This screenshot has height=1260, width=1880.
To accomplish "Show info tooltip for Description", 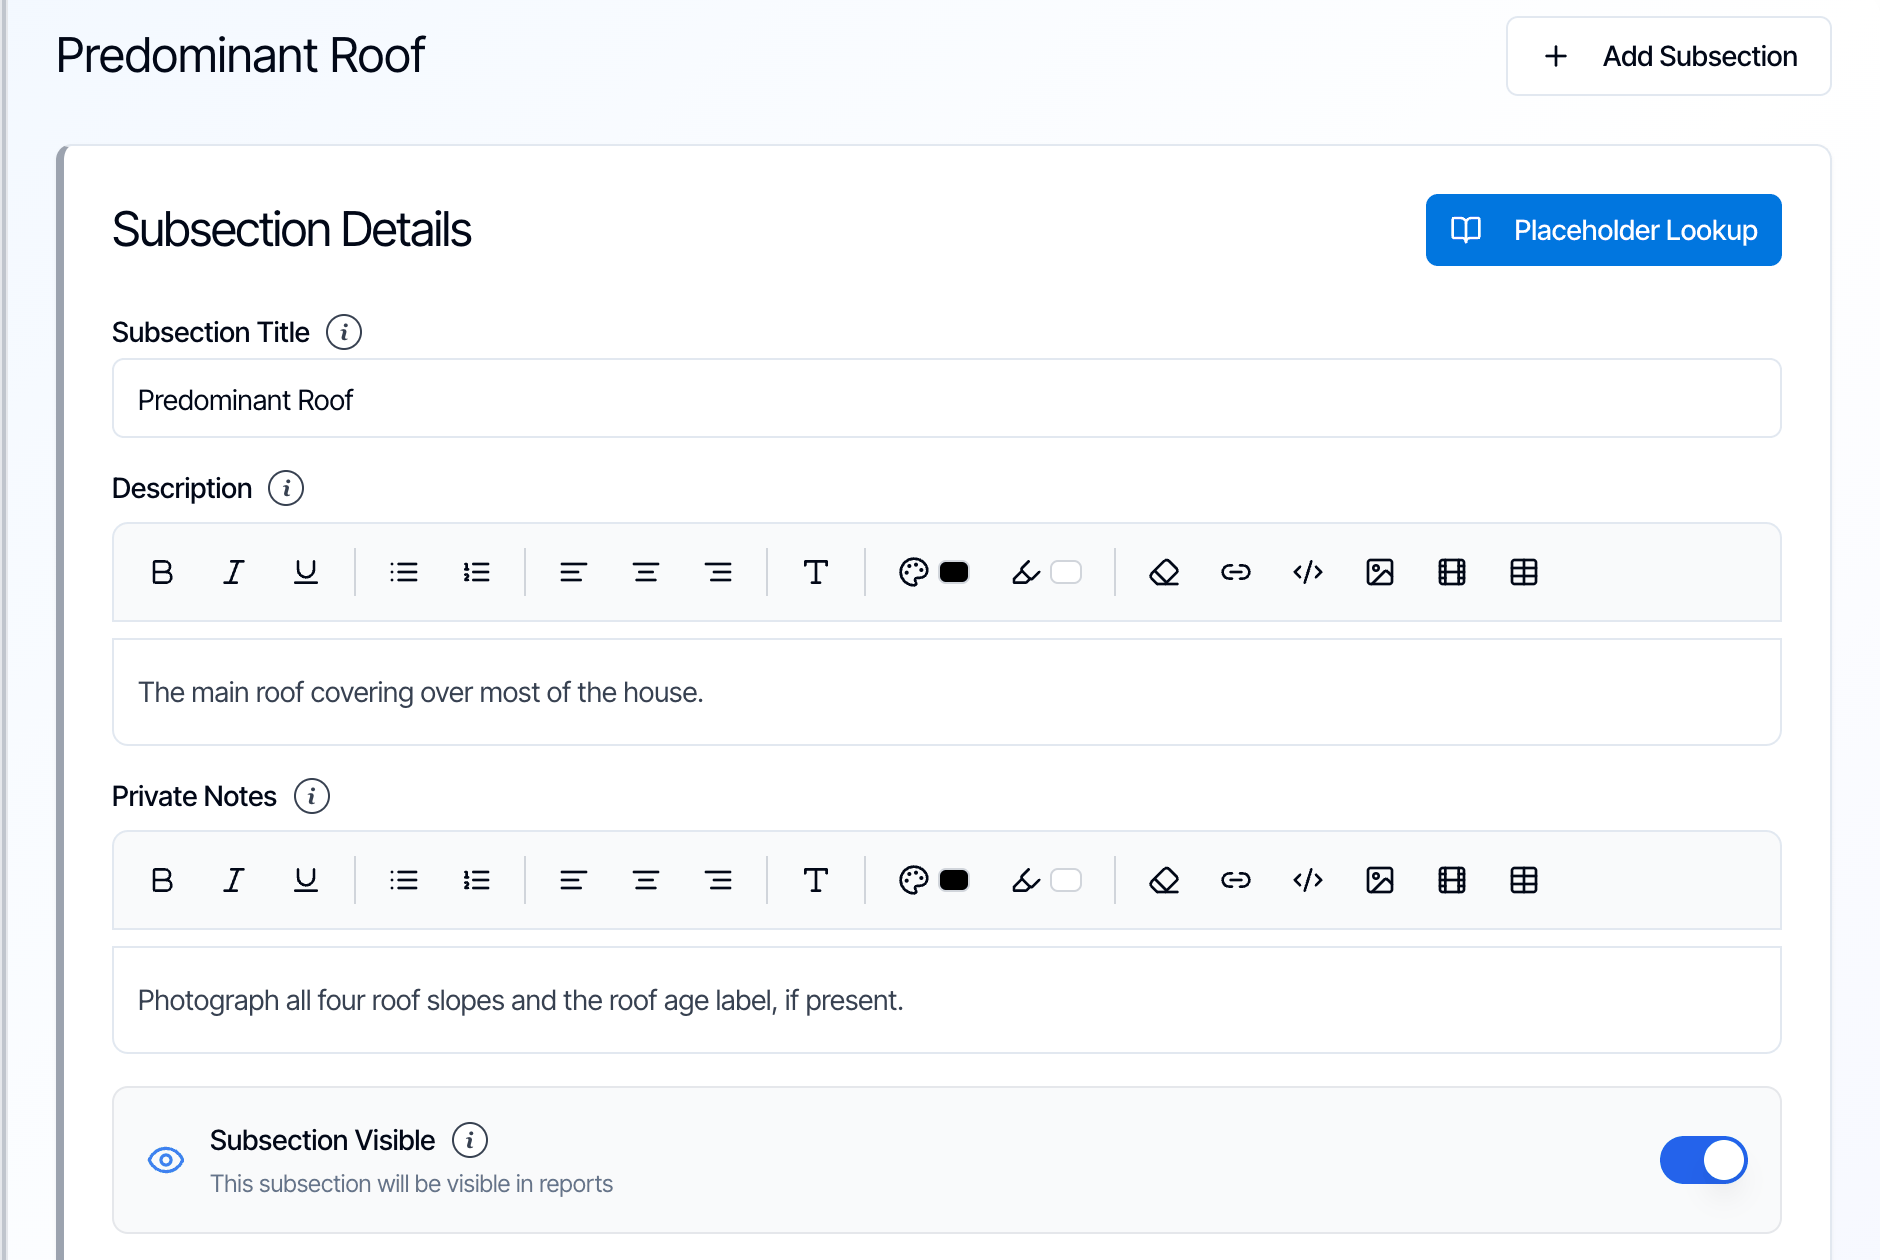I will tap(286, 488).
